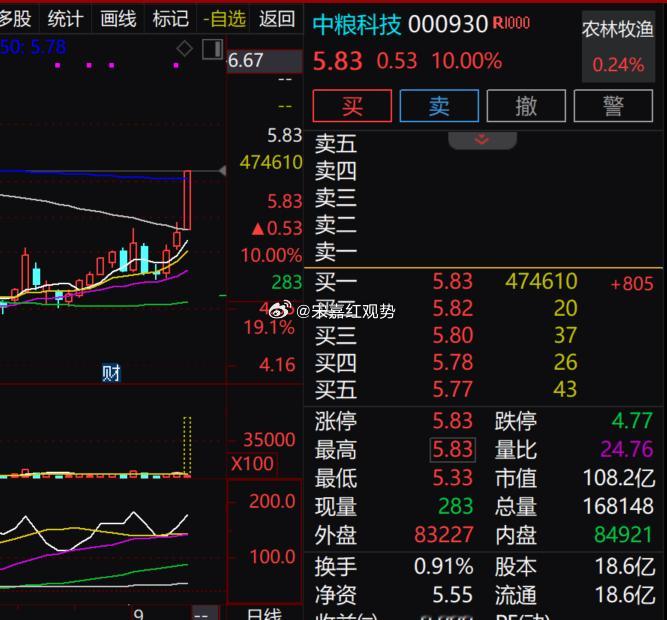Click the 卖一 ask row label
667x620 pixels.
(x=336, y=252)
